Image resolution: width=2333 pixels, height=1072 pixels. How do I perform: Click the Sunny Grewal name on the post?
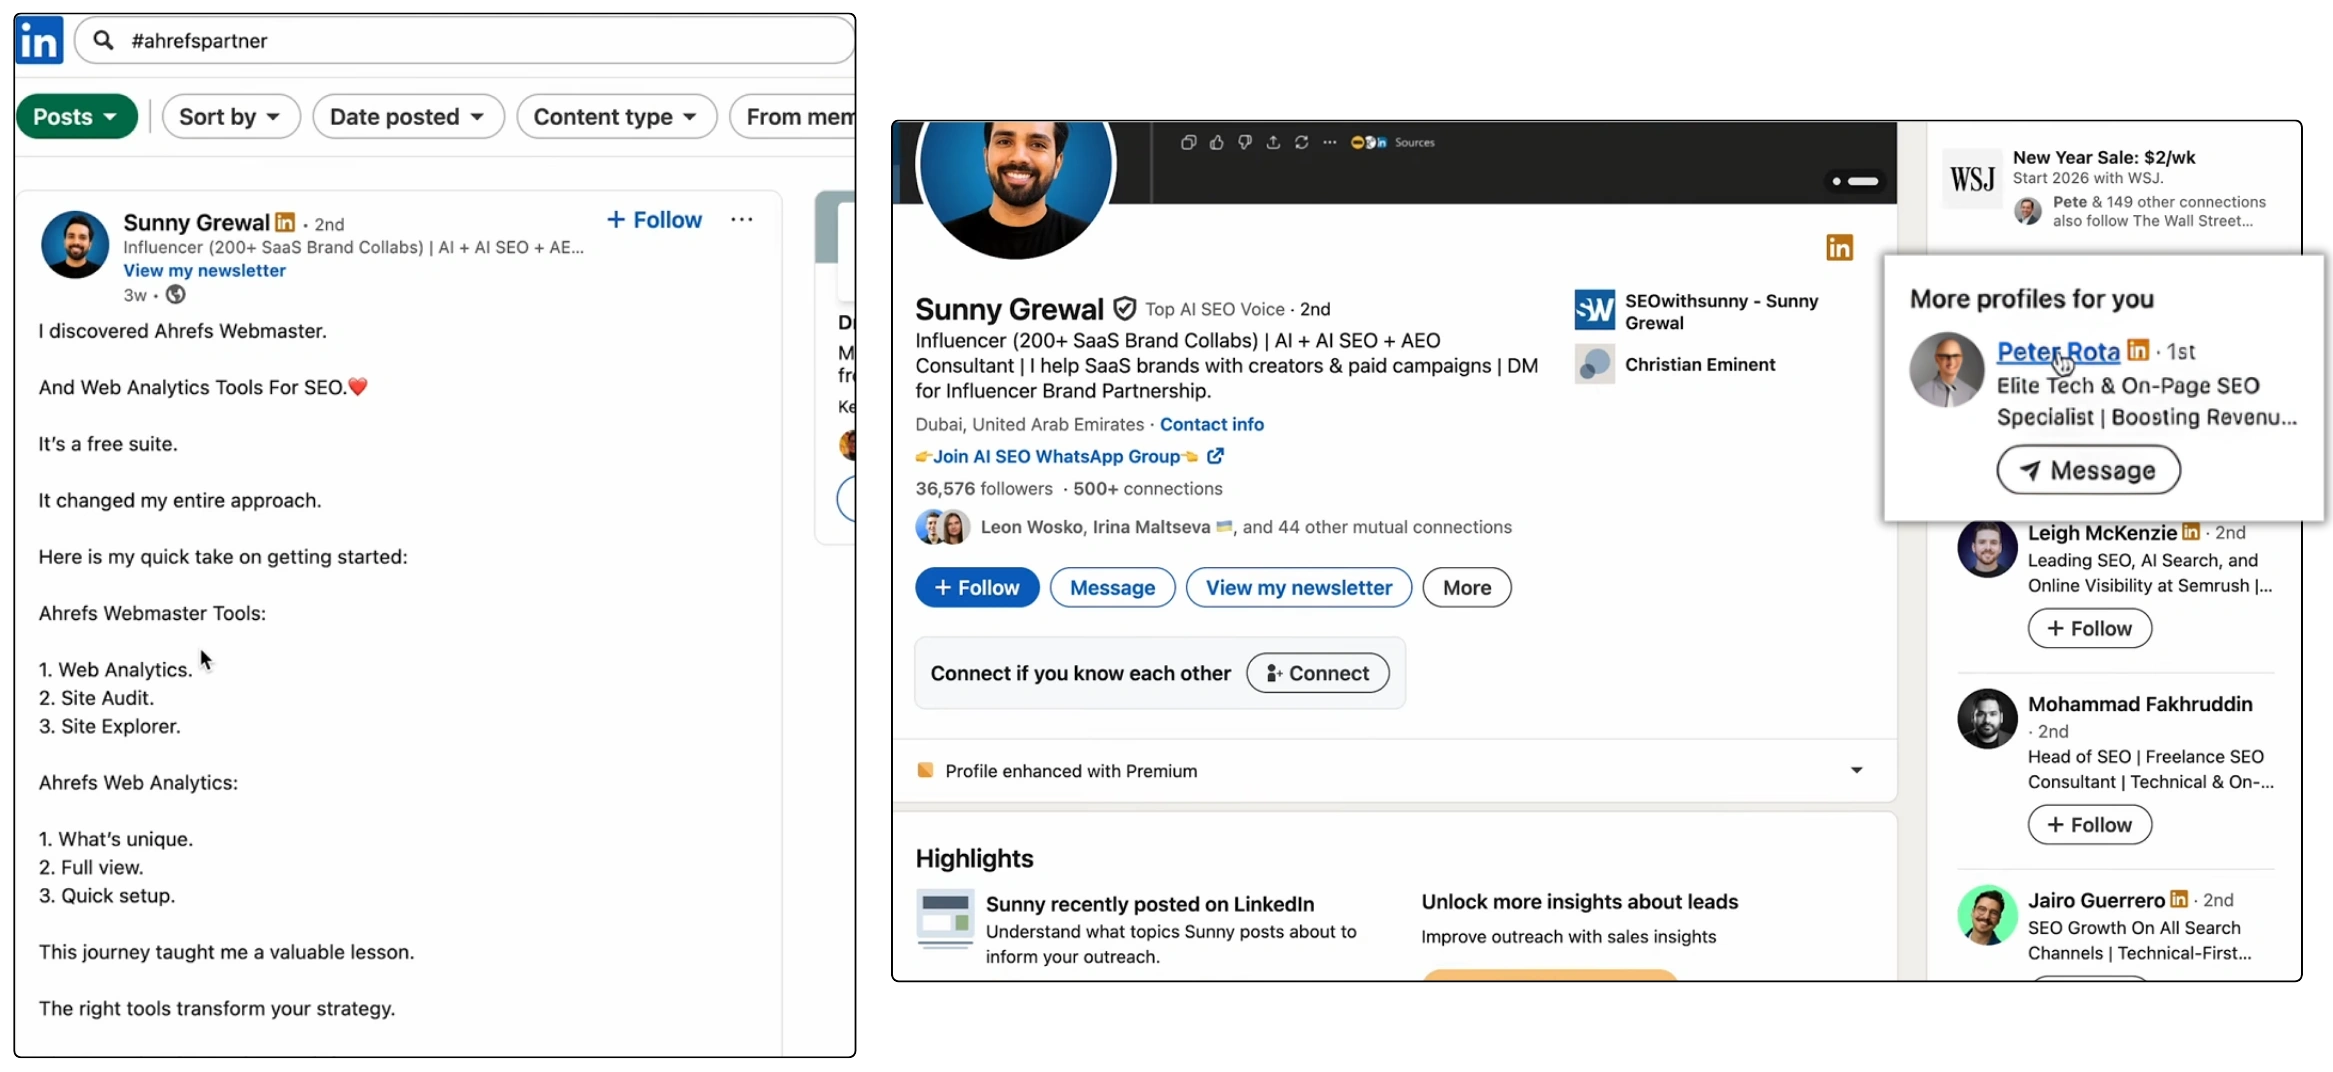tap(196, 222)
